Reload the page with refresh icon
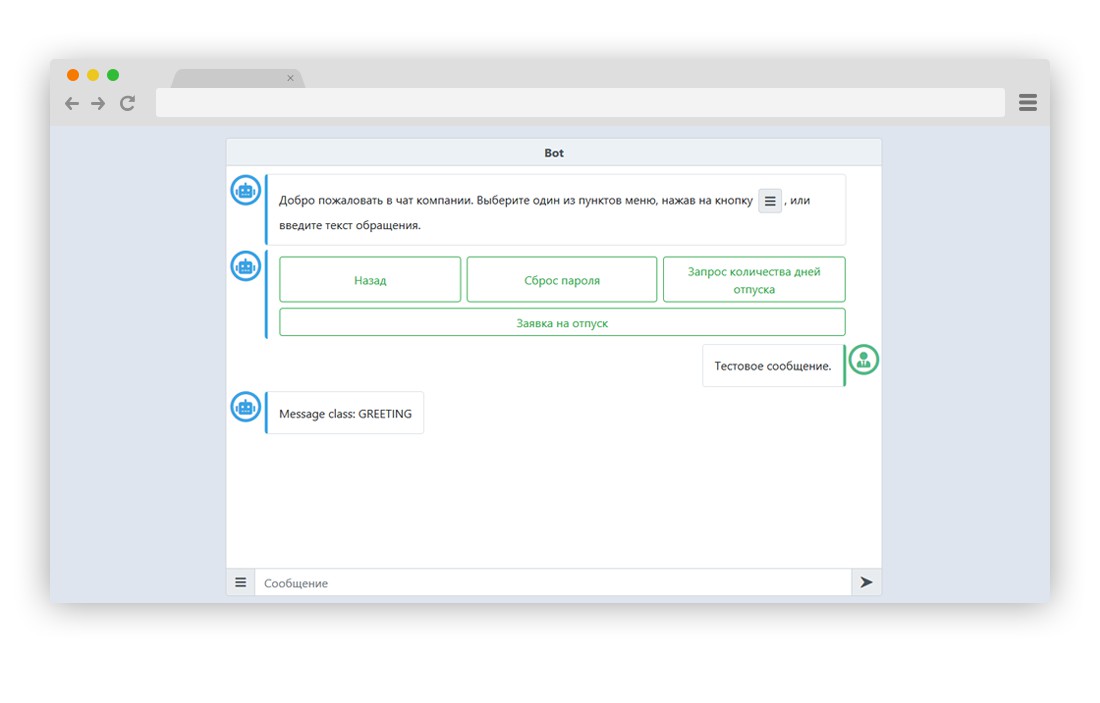The width and height of the screenshot is (1100, 703). 127,104
